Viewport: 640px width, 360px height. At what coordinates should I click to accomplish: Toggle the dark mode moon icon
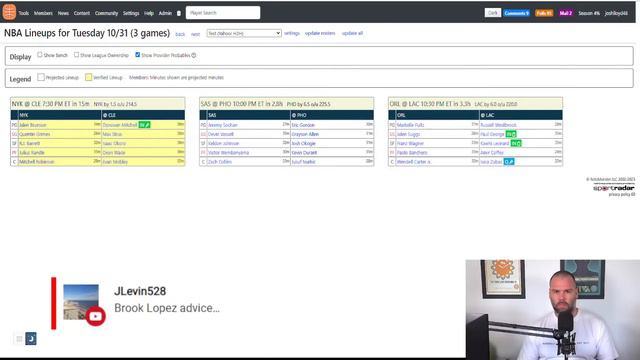[x=31, y=338]
